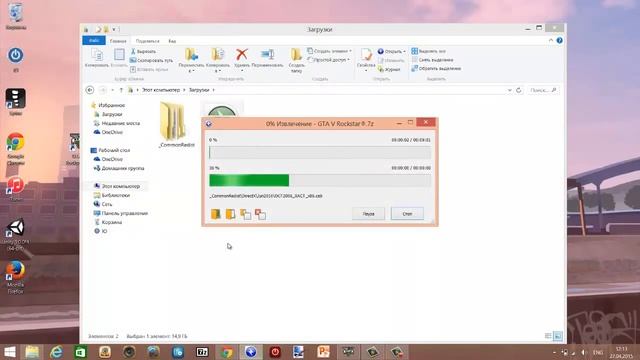Select the _CommonRedist folder
The width and height of the screenshot is (640, 360).
pyautogui.click(x=176, y=124)
